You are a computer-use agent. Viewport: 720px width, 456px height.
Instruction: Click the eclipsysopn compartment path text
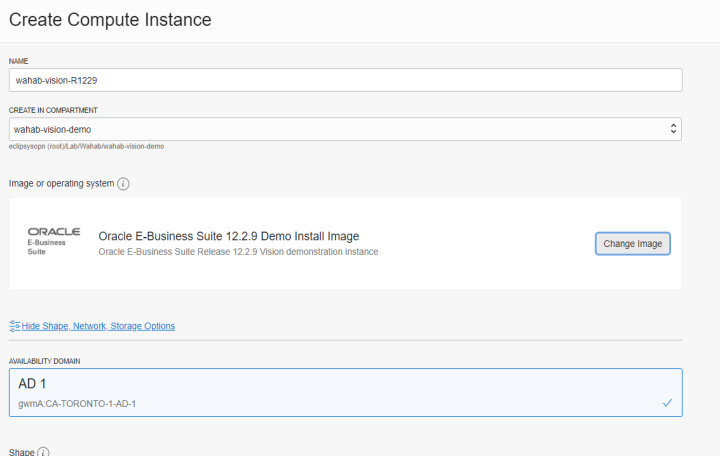86,146
